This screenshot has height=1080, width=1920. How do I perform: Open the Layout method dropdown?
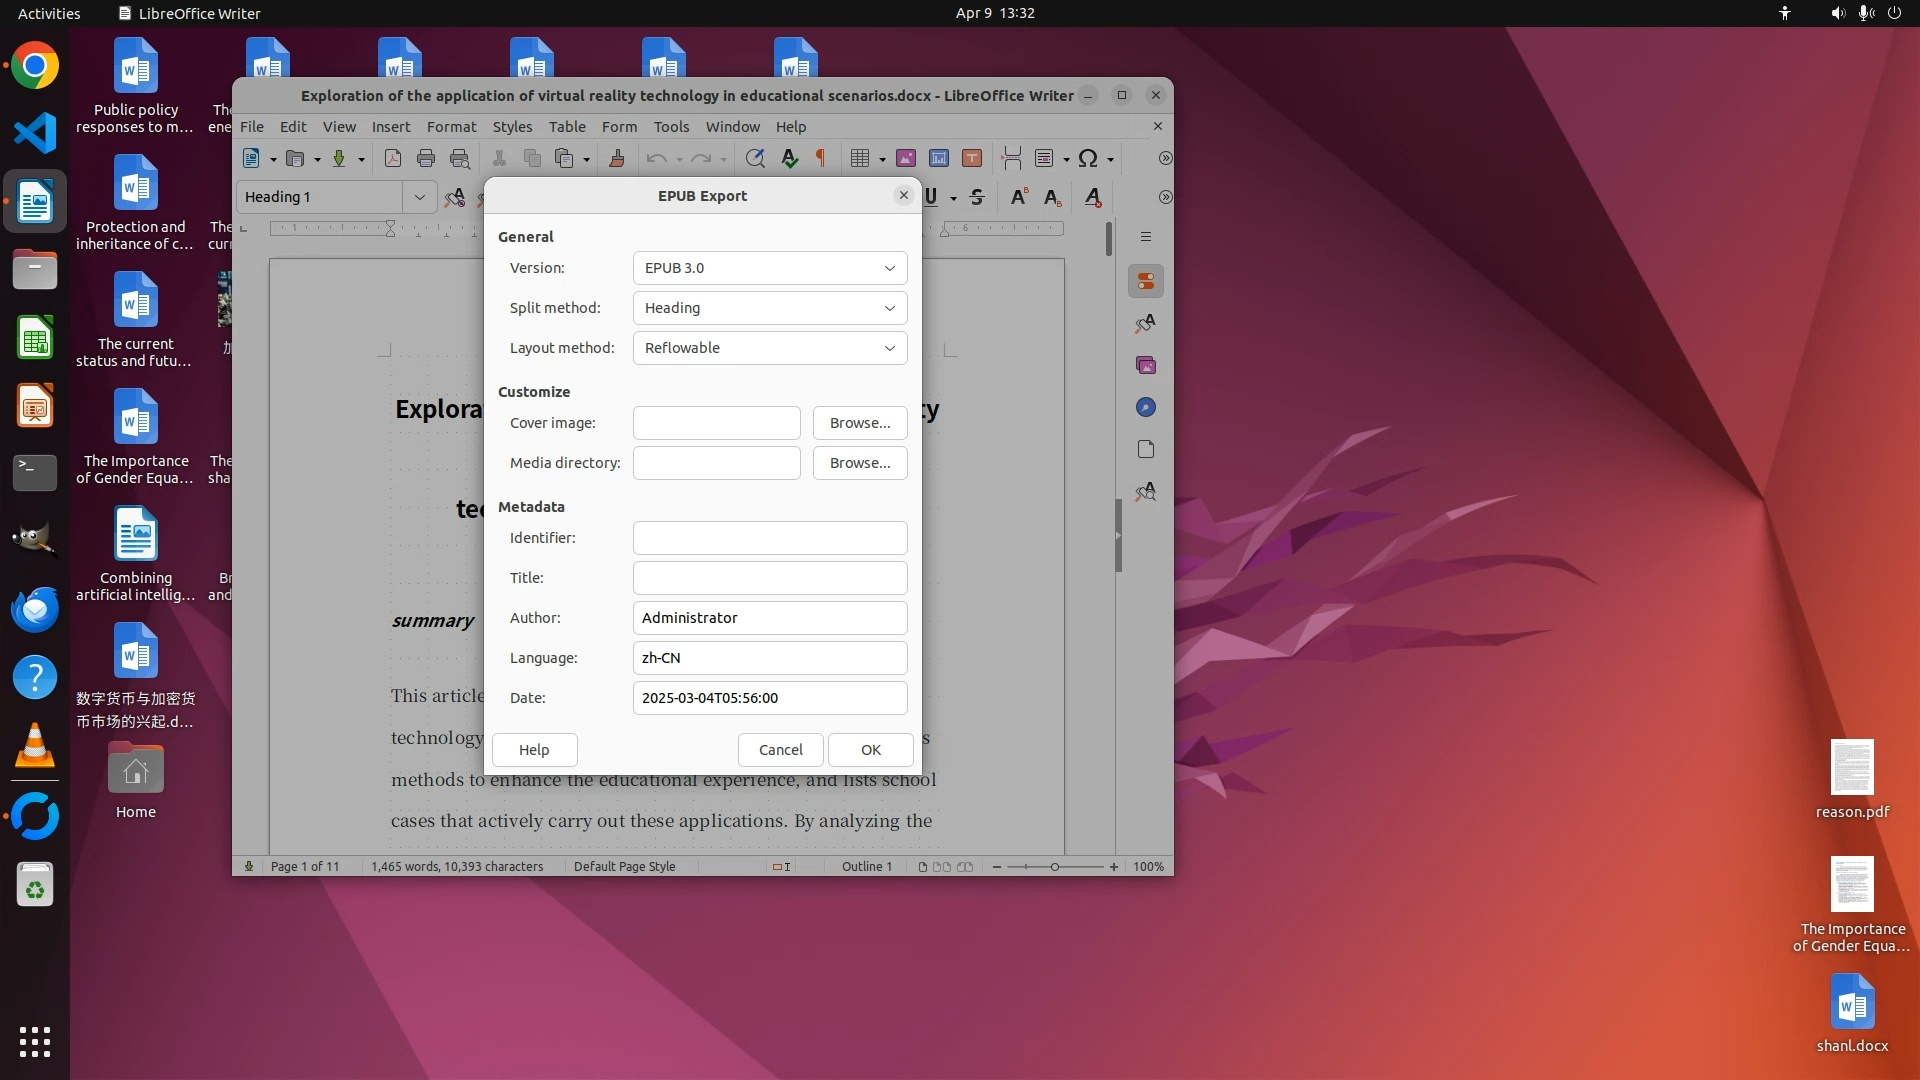click(770, 348)
